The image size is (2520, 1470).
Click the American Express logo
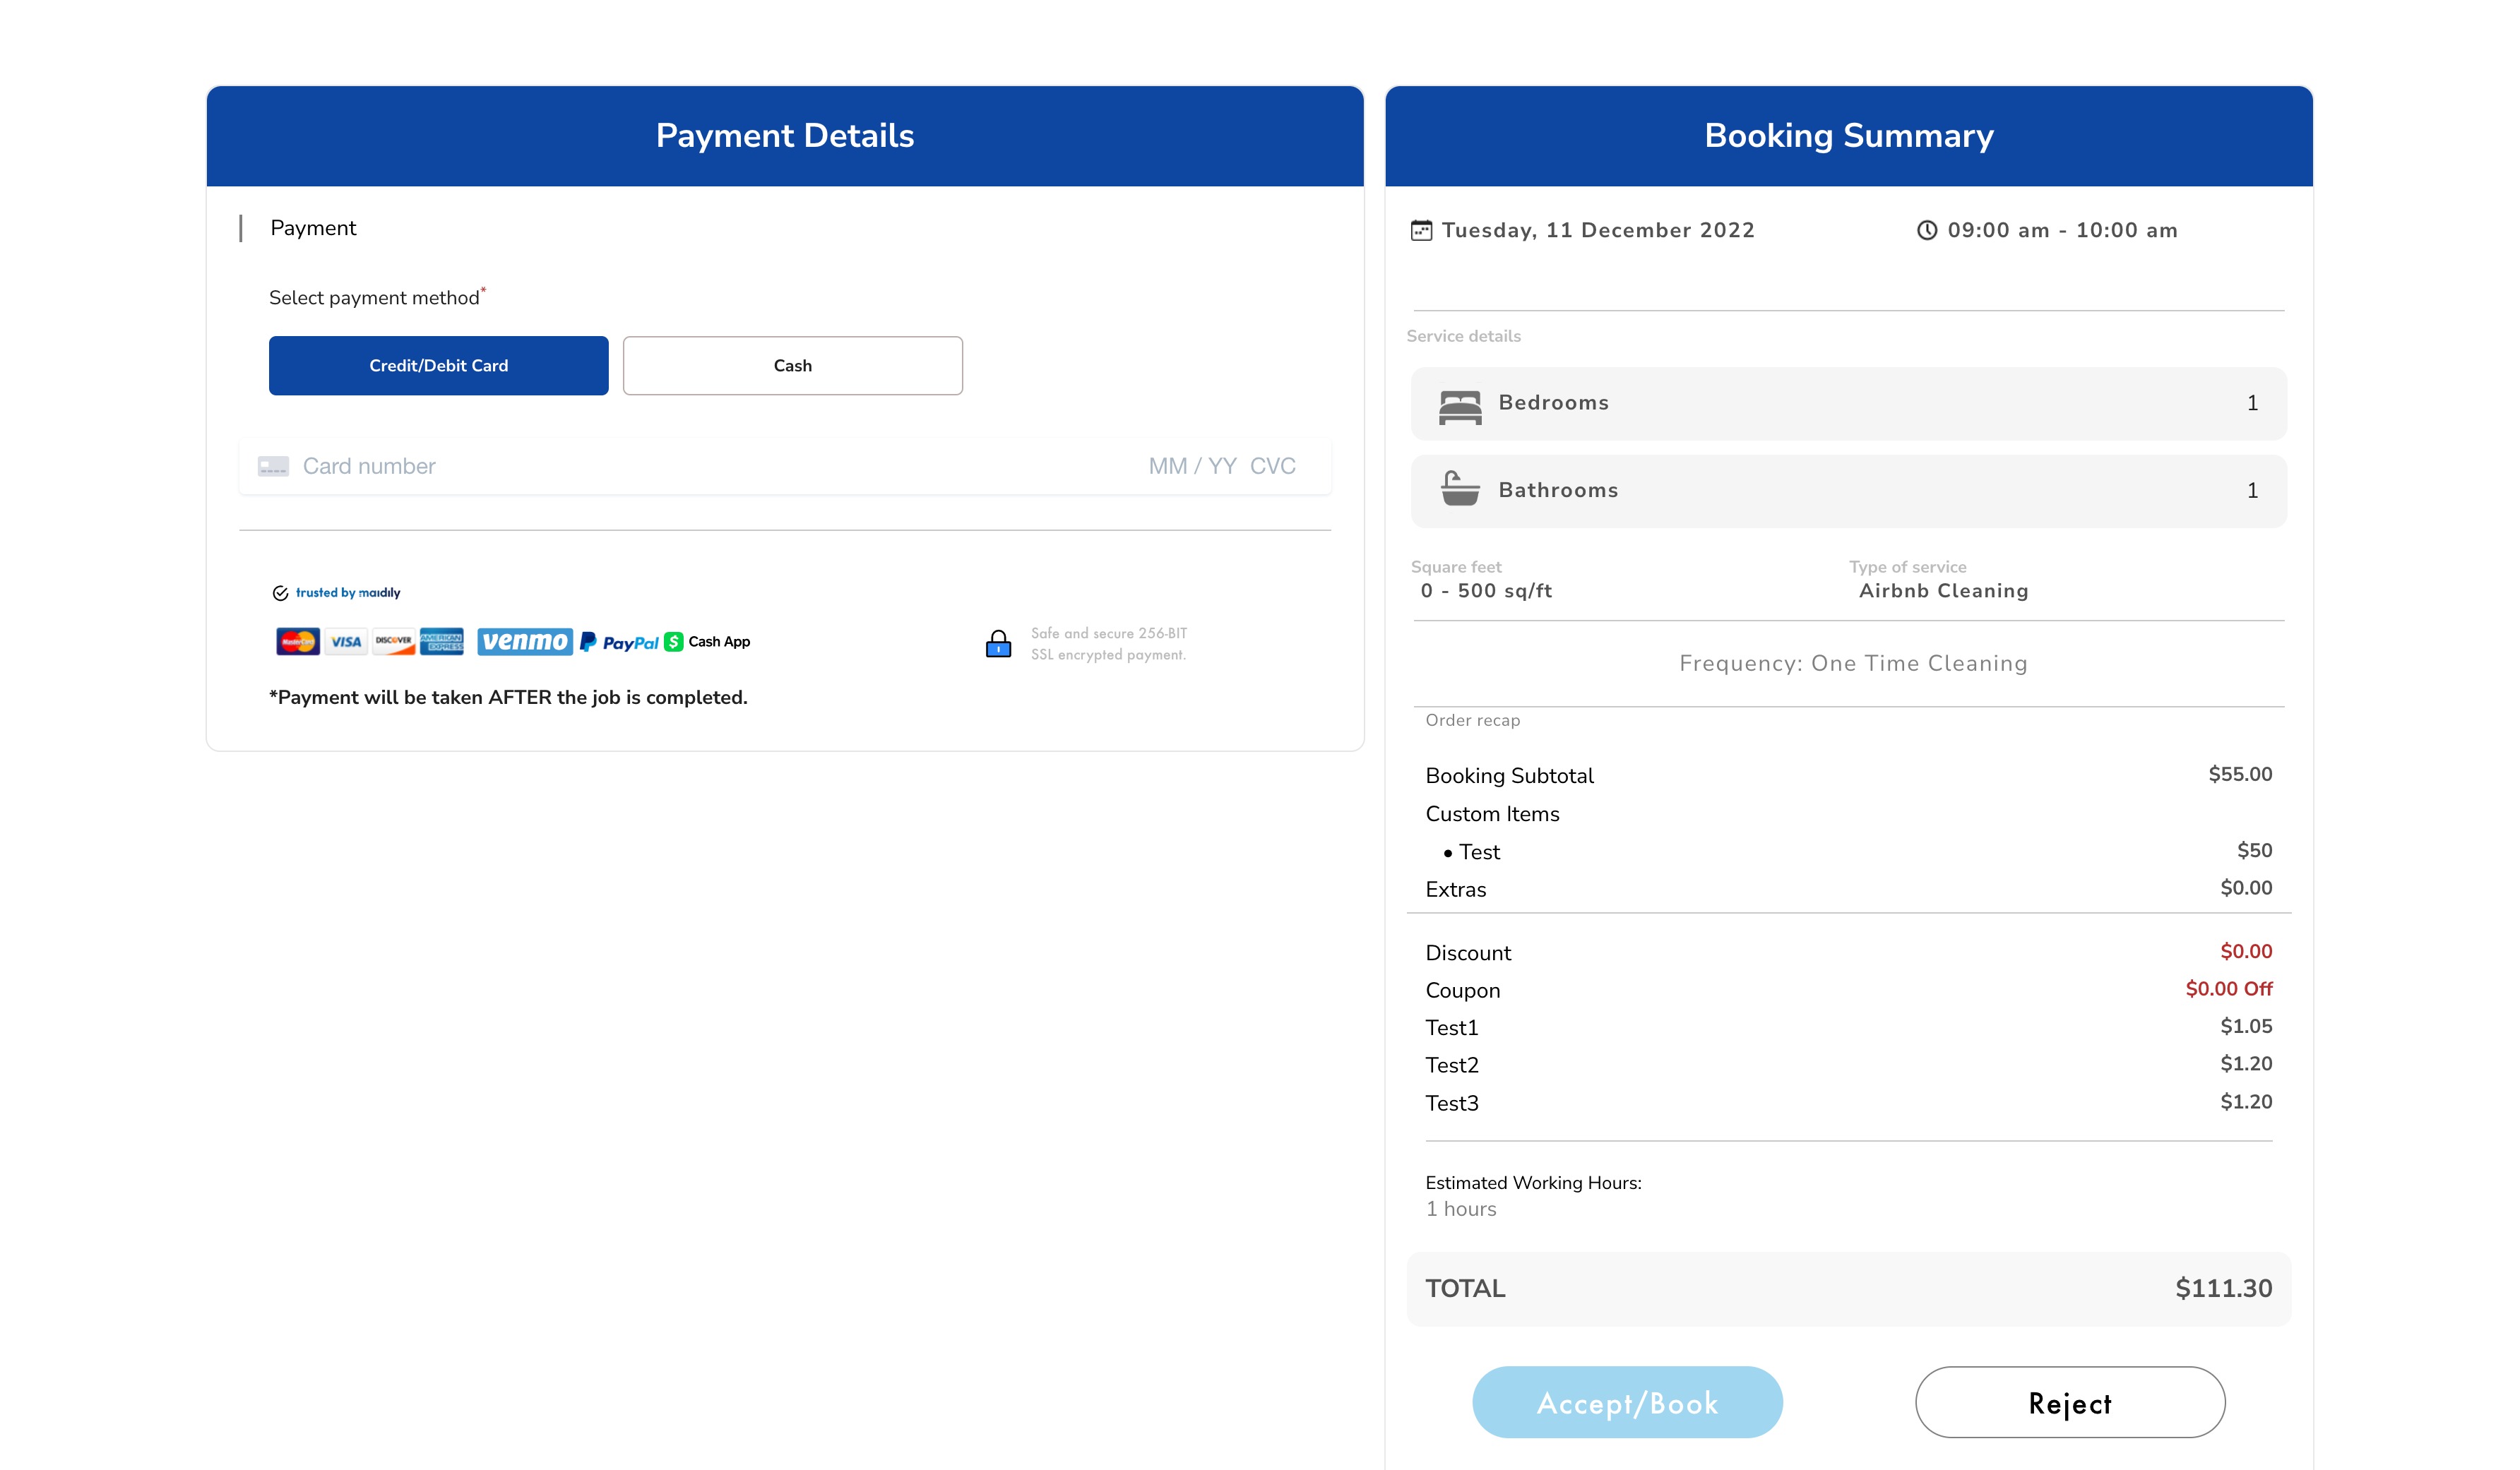[442, 642]
